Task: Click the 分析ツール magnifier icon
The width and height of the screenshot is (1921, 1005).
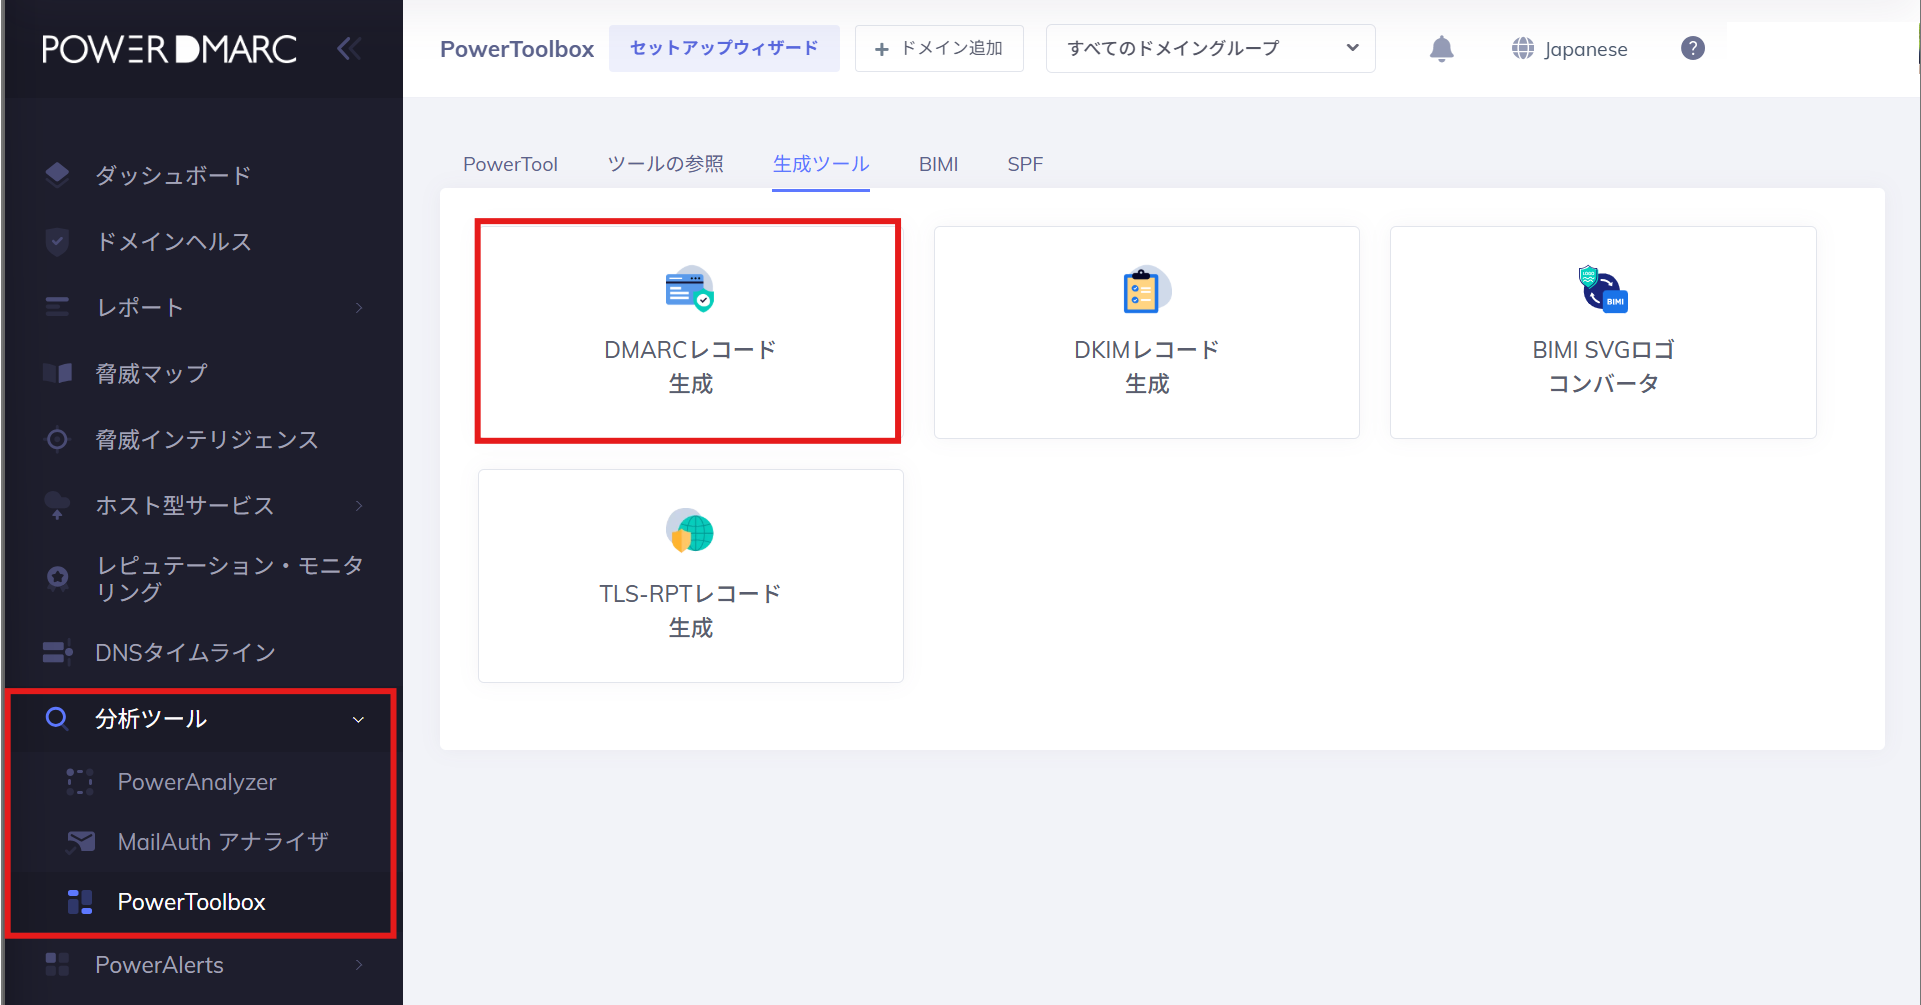Action: (x=57, y=718)
